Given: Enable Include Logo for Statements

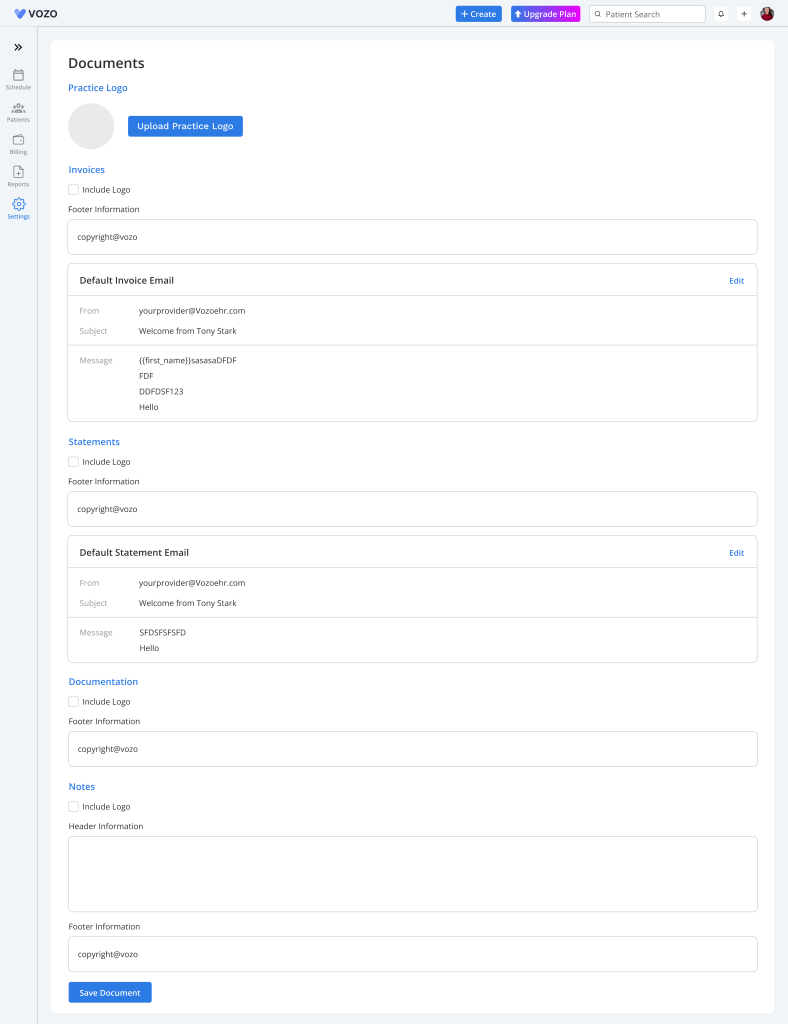Looking at the screenshot, I should (x=73, y=462).
